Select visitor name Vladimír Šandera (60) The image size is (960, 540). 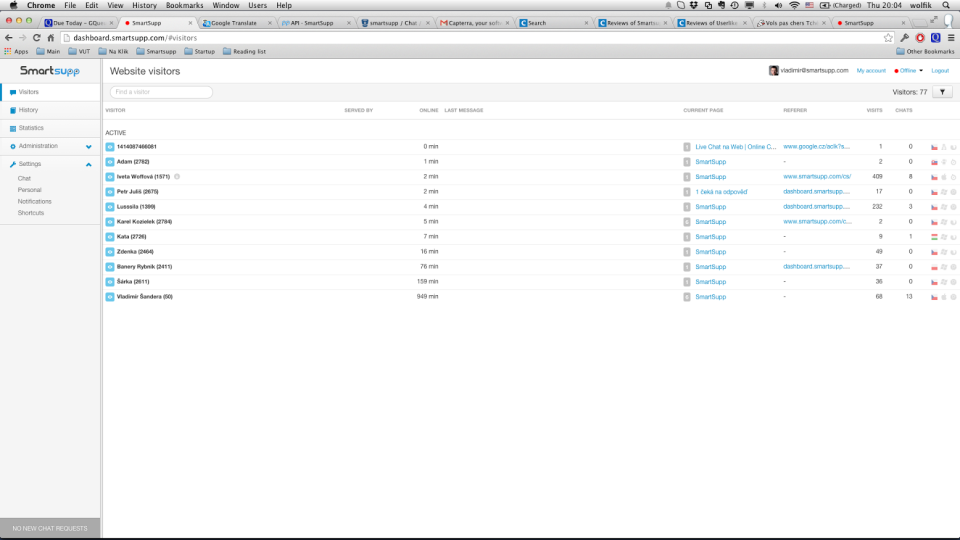144,297
